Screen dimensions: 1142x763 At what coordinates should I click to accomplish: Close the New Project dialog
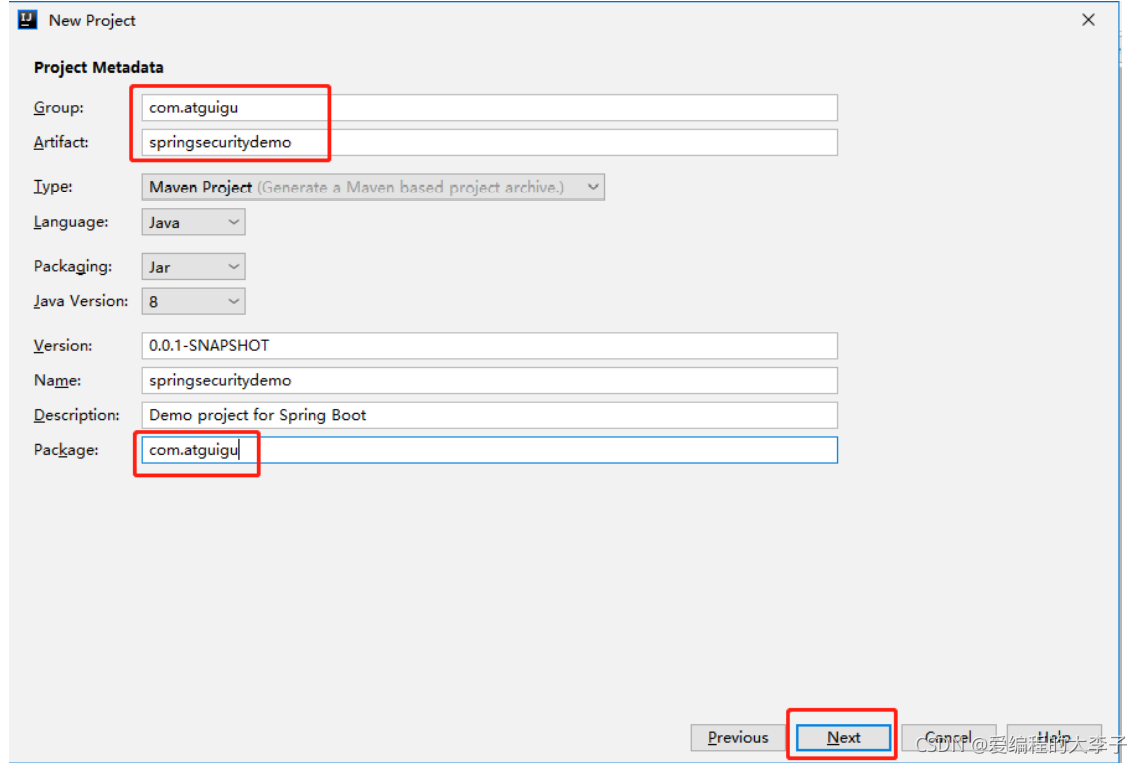pos(1088,20)
